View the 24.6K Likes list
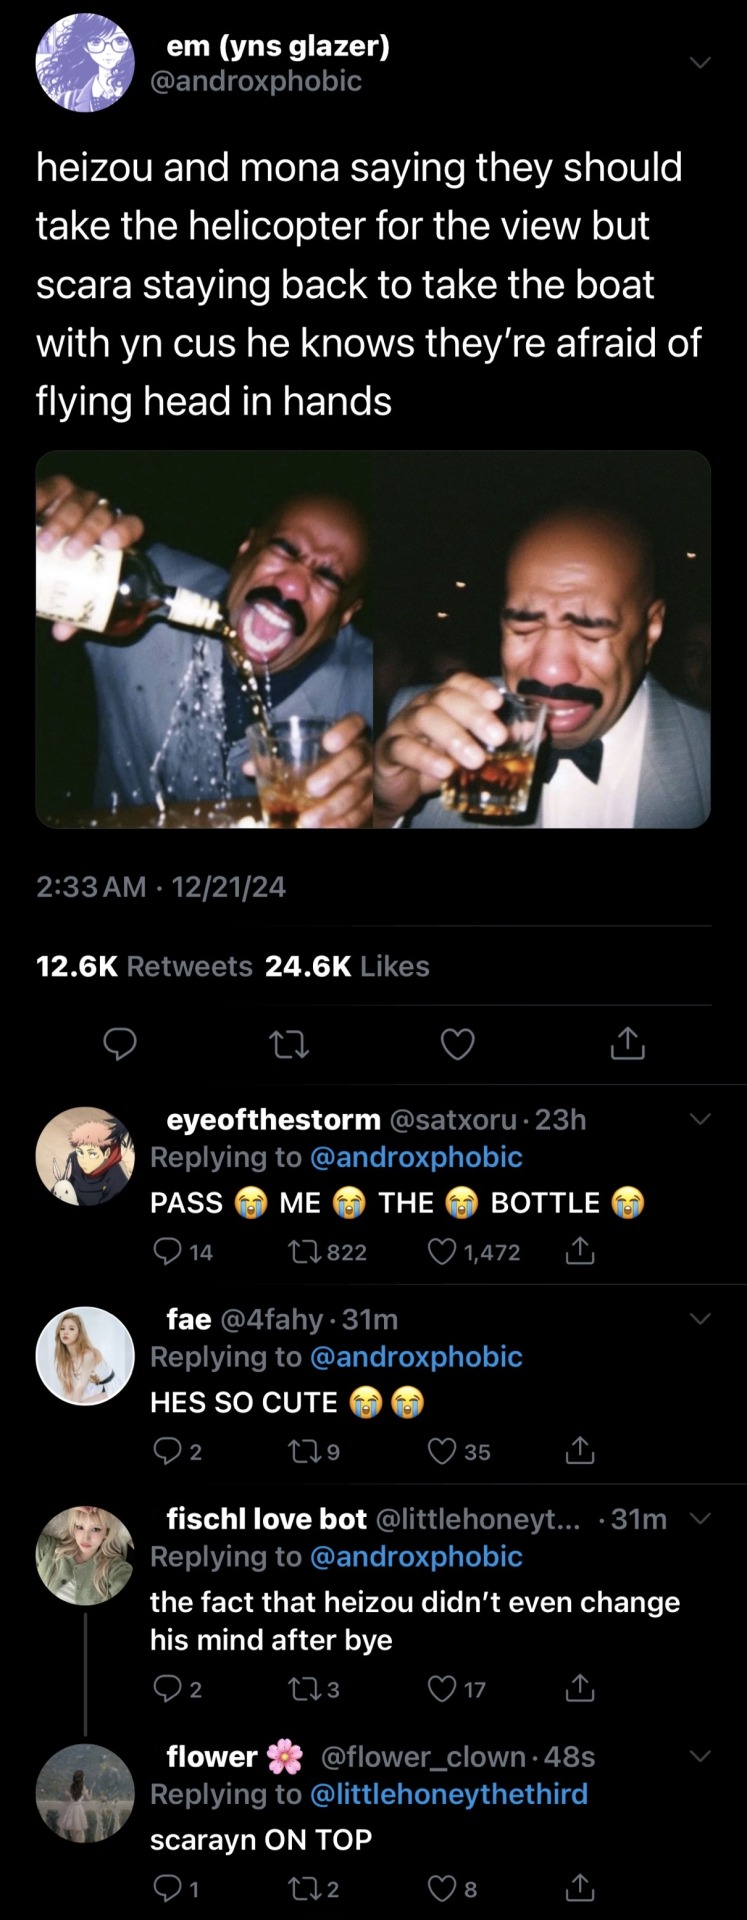The width and height of the screenshot is (747, 1920). point(347,966)
